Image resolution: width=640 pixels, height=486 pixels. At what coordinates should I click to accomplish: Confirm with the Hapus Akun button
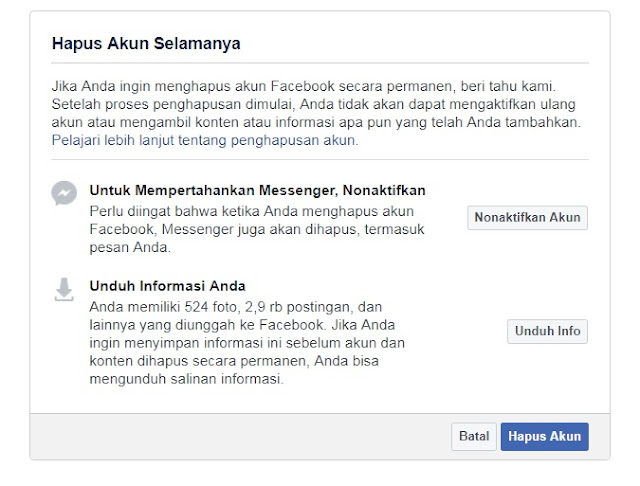coord(544,436)
